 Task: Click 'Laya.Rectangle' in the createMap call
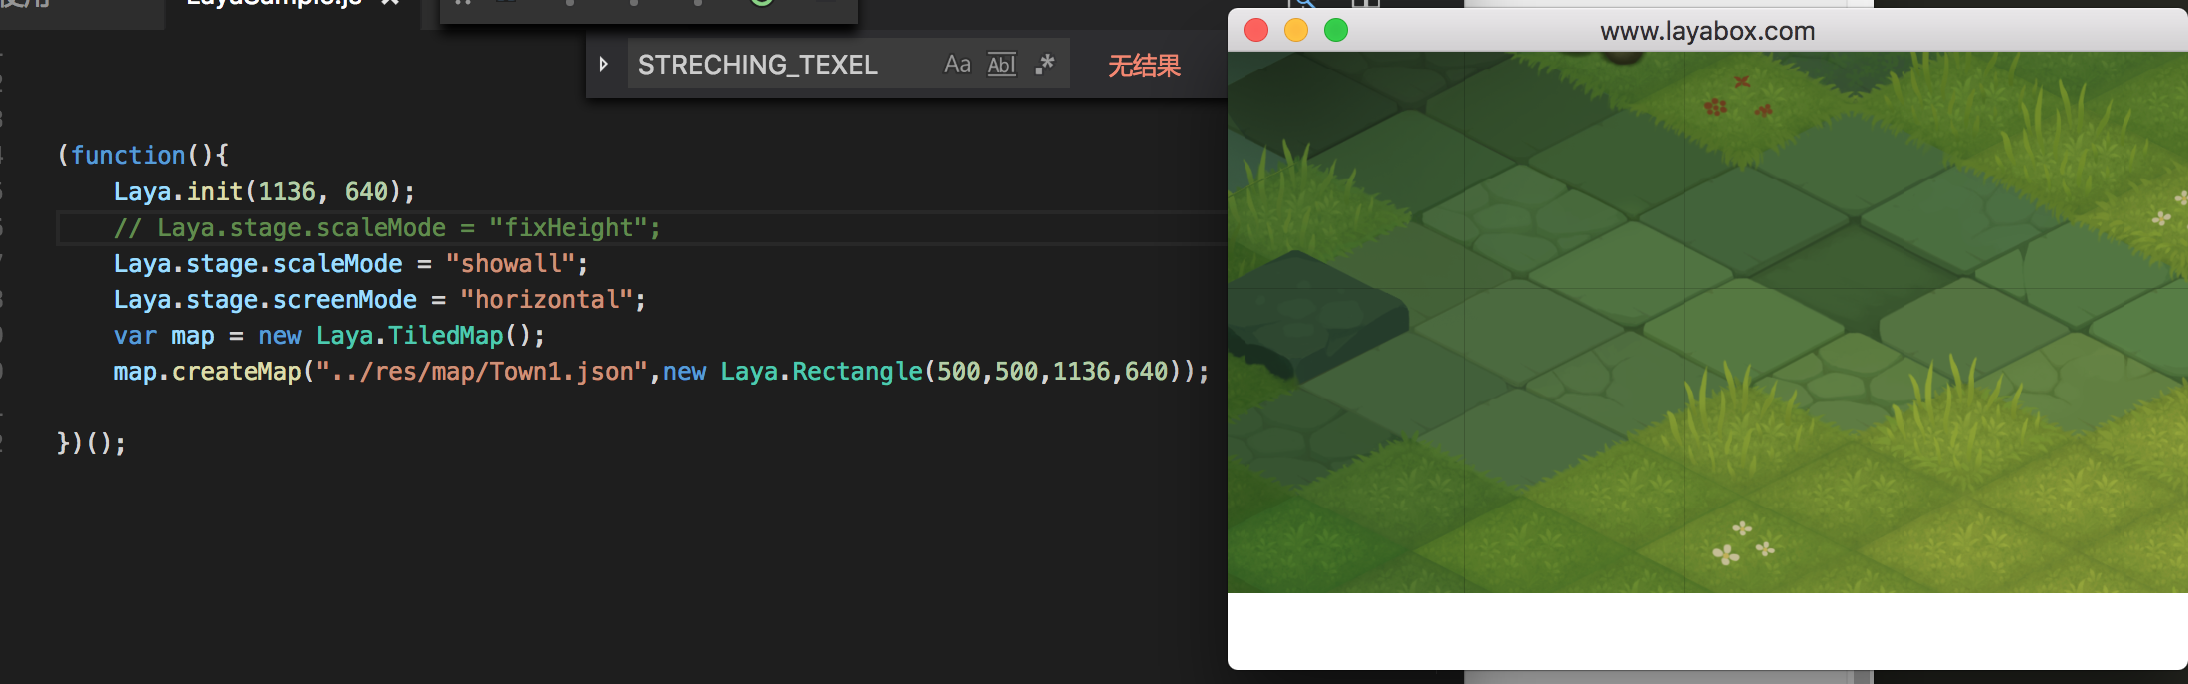[821, 372]
